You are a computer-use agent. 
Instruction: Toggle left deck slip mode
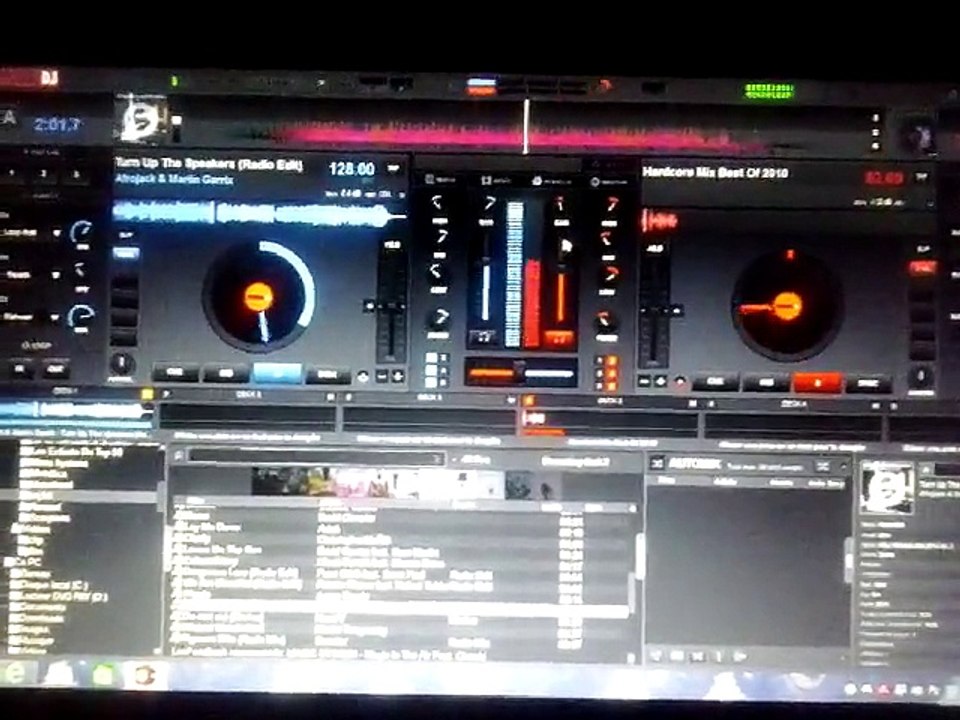click(126, 235)
